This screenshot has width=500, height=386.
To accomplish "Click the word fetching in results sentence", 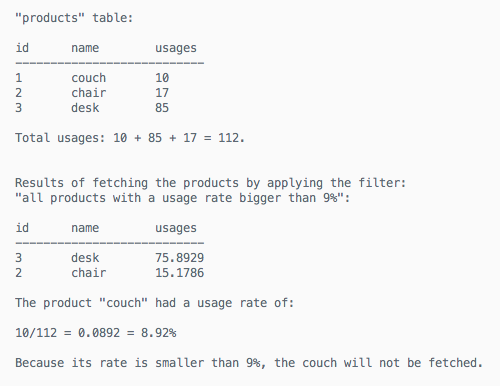I will pyautogui.click(x=120, y=183).
